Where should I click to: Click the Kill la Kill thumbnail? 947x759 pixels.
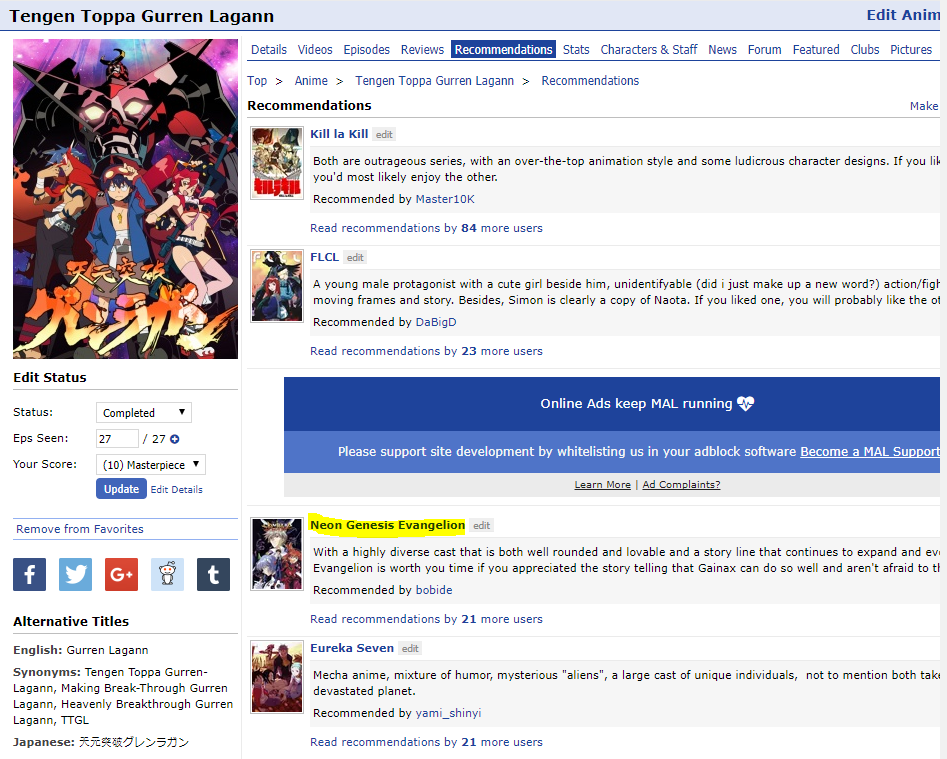click(277, 163)
